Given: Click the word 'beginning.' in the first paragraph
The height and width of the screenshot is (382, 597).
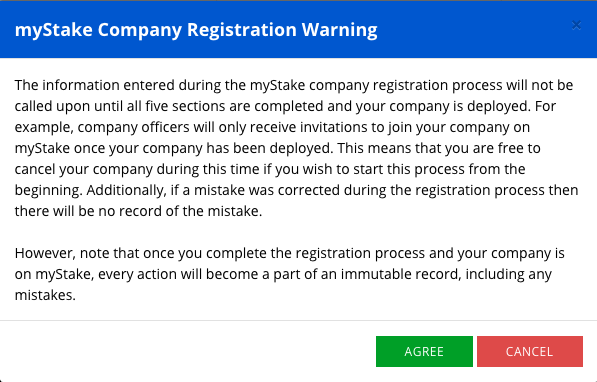Looking at the screenshot, I should [x=48, y=190].
